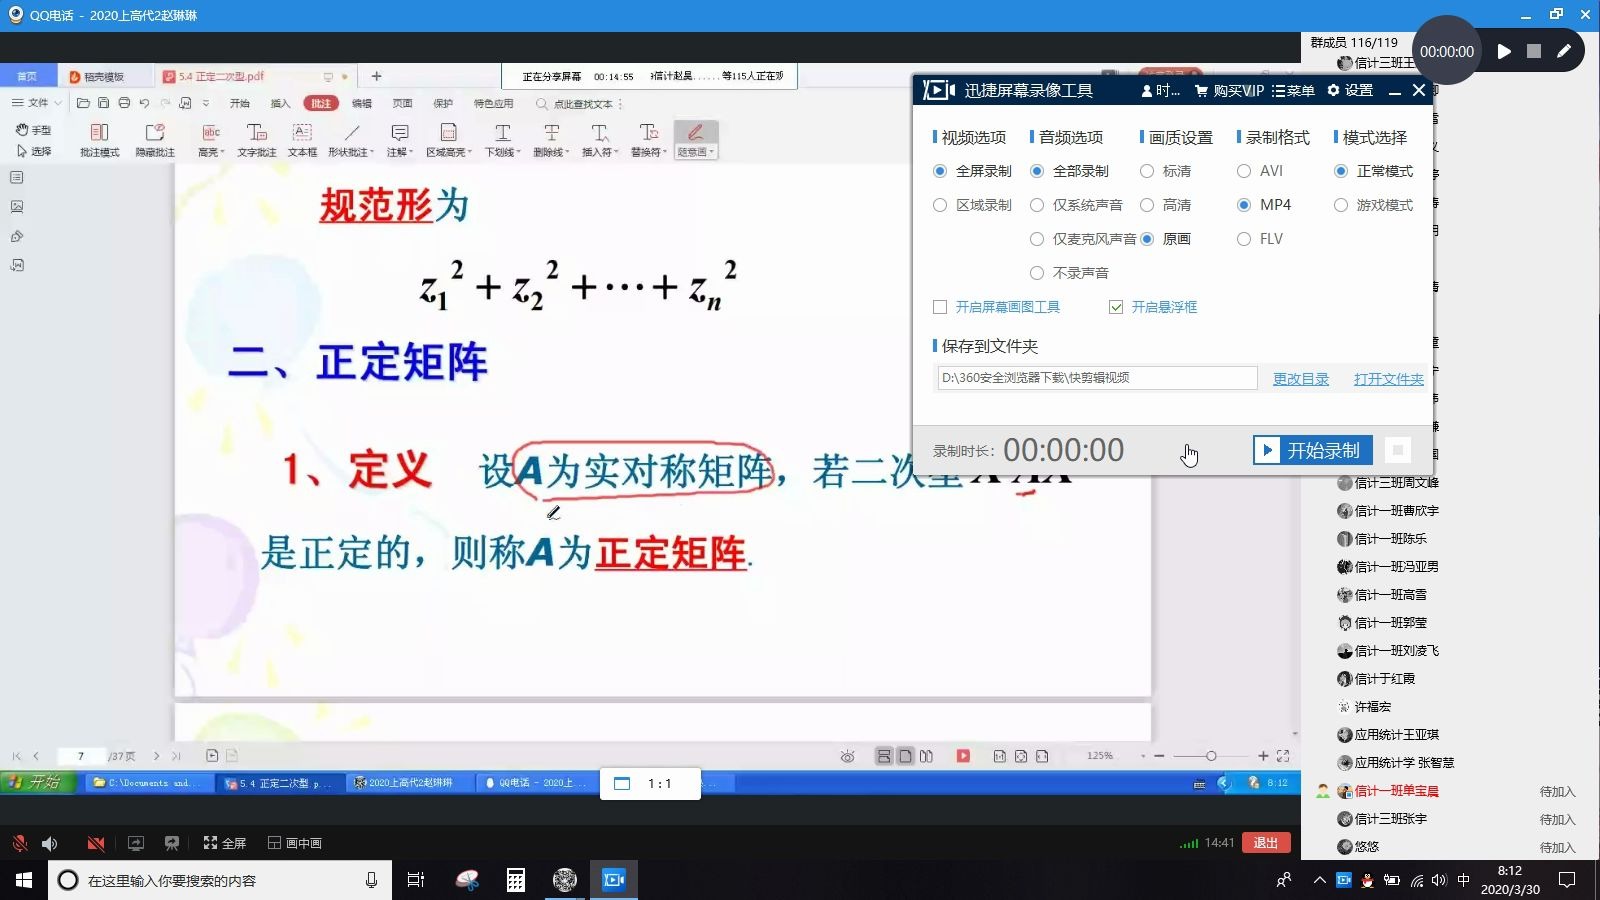This screenshot has width=1600, height=900.
Task: Click the 隐藏批注 hide annotations icon
Action: [155, 139]
